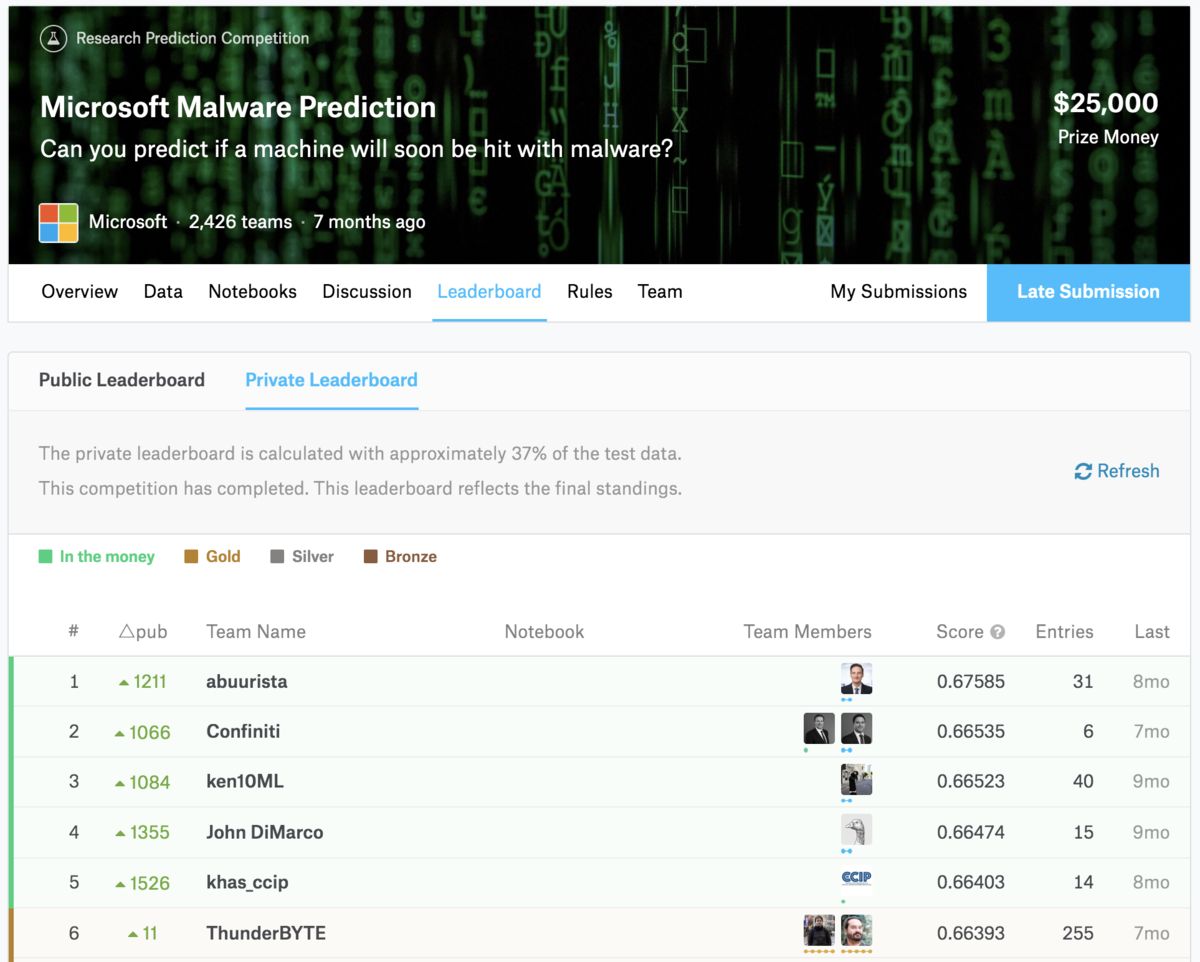Click the Research Prediction Competition flask icon
This screenshot has width=1200, height=962.
pos(53,39)
